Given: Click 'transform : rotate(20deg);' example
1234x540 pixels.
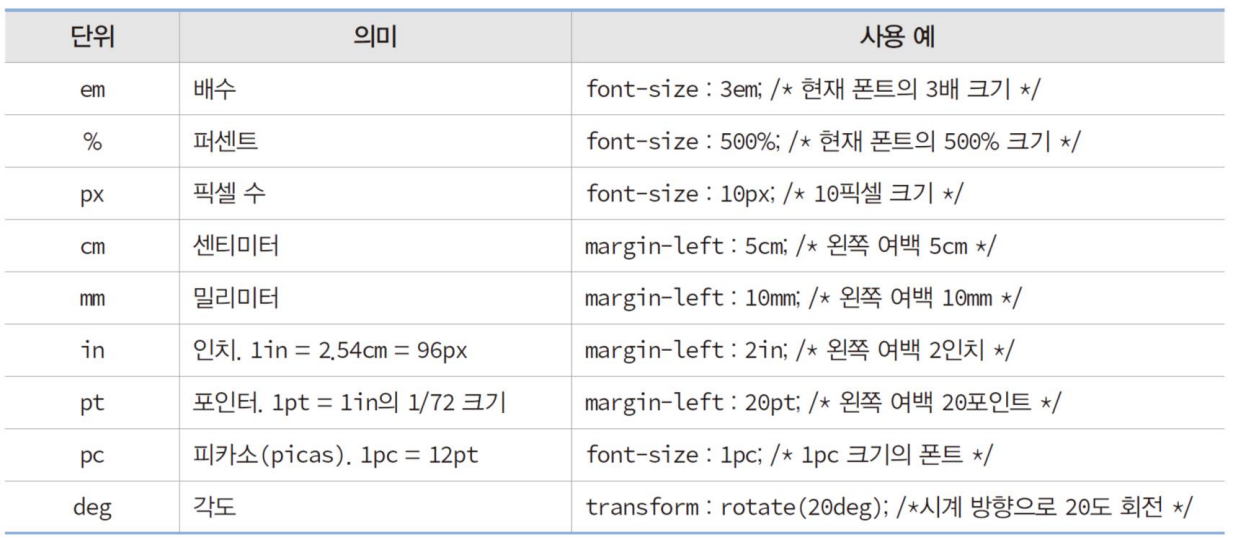Looking at the screenshot, I should pyautogui.click(x=738, y=507).
